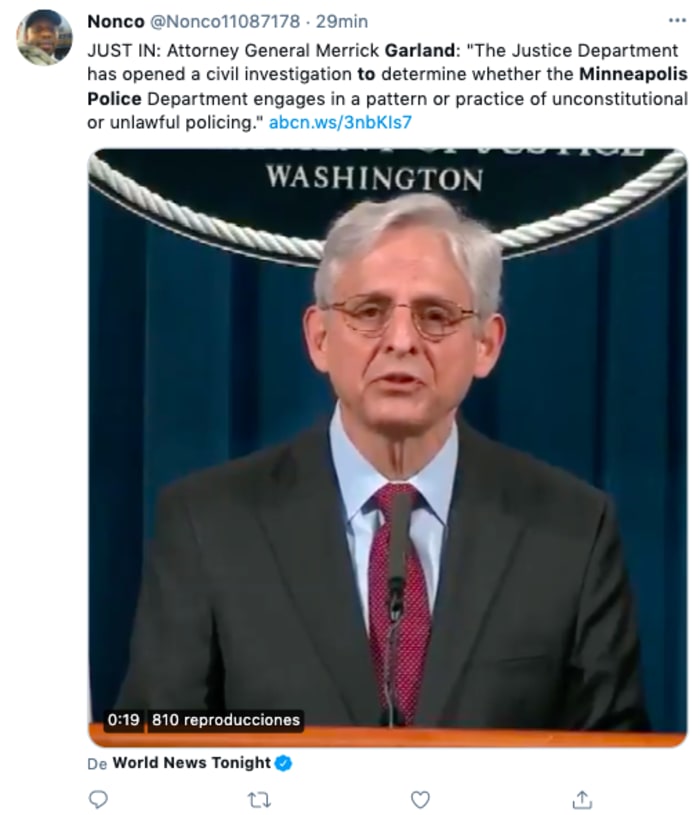This screenshot has width=700, height=815.
Task: Open the three-dot more options menu
Action: coord(677,21)
